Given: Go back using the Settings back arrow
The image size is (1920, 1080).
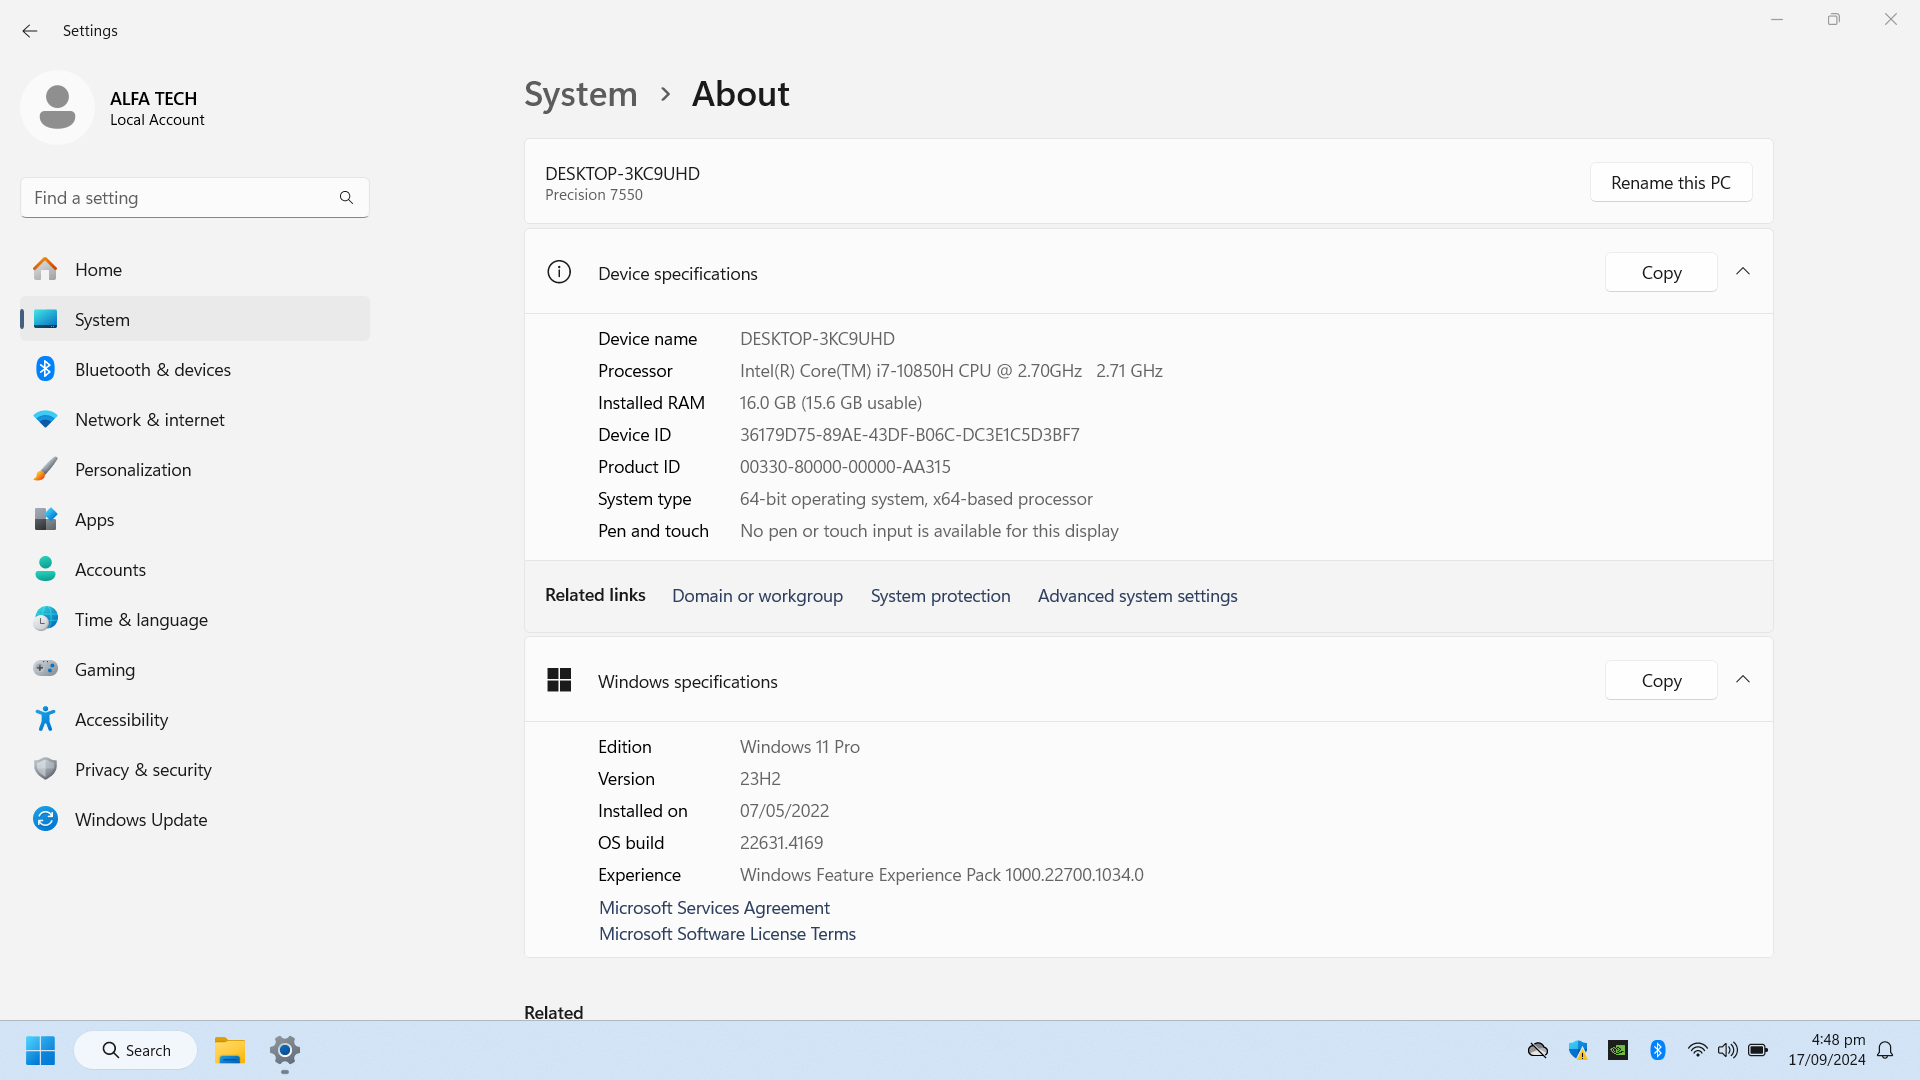Looking at the screenshot, I should (30, 31).
